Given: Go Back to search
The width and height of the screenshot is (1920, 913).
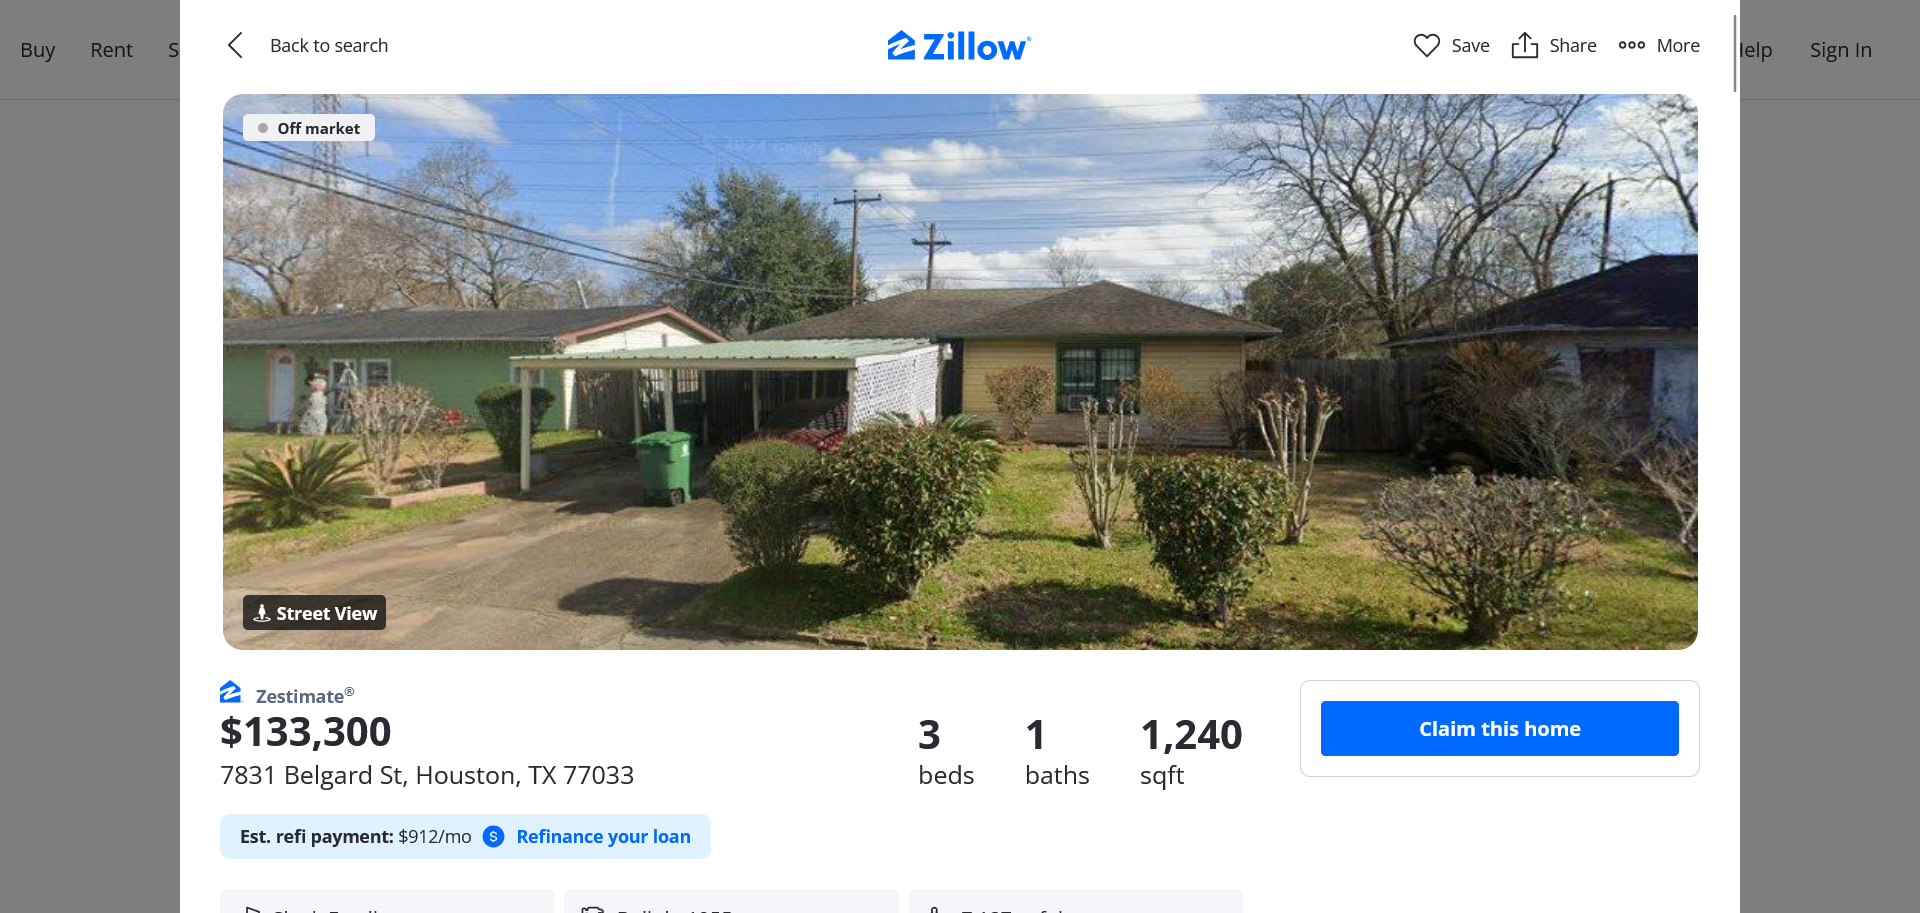Looking at the screenshot, I should [x=329, y=45].
